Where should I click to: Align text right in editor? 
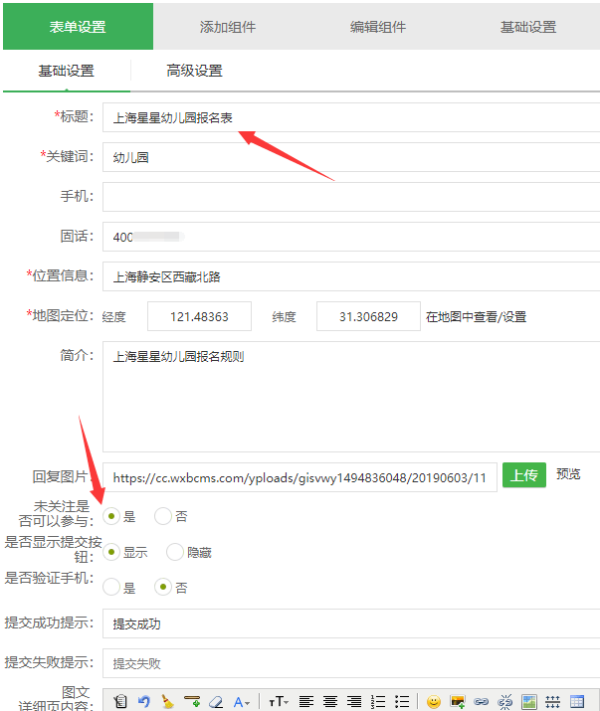click(354, 701)
